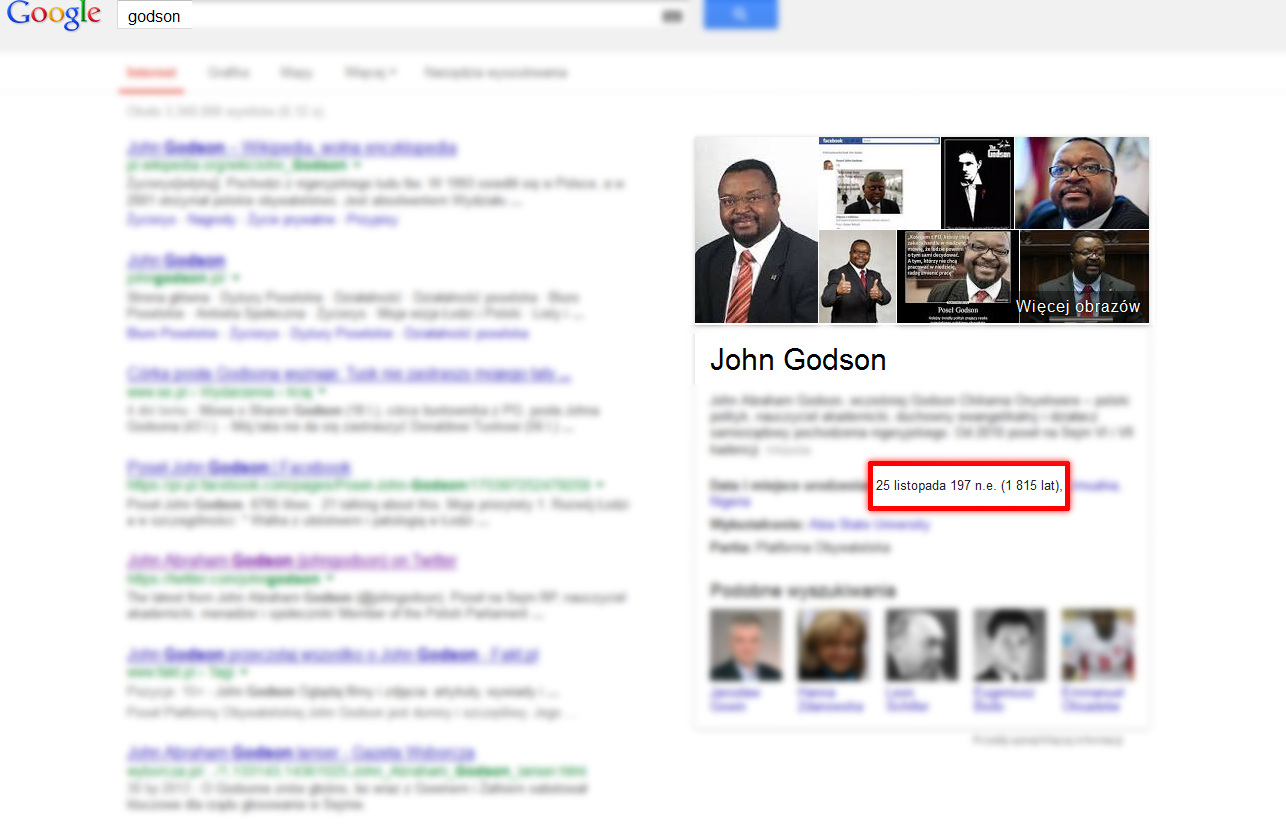Image resolution: width=1286 pixels, height=827 pixels.
Task: Open close-up photo of man with glasses
Action: click(1082, 183)
